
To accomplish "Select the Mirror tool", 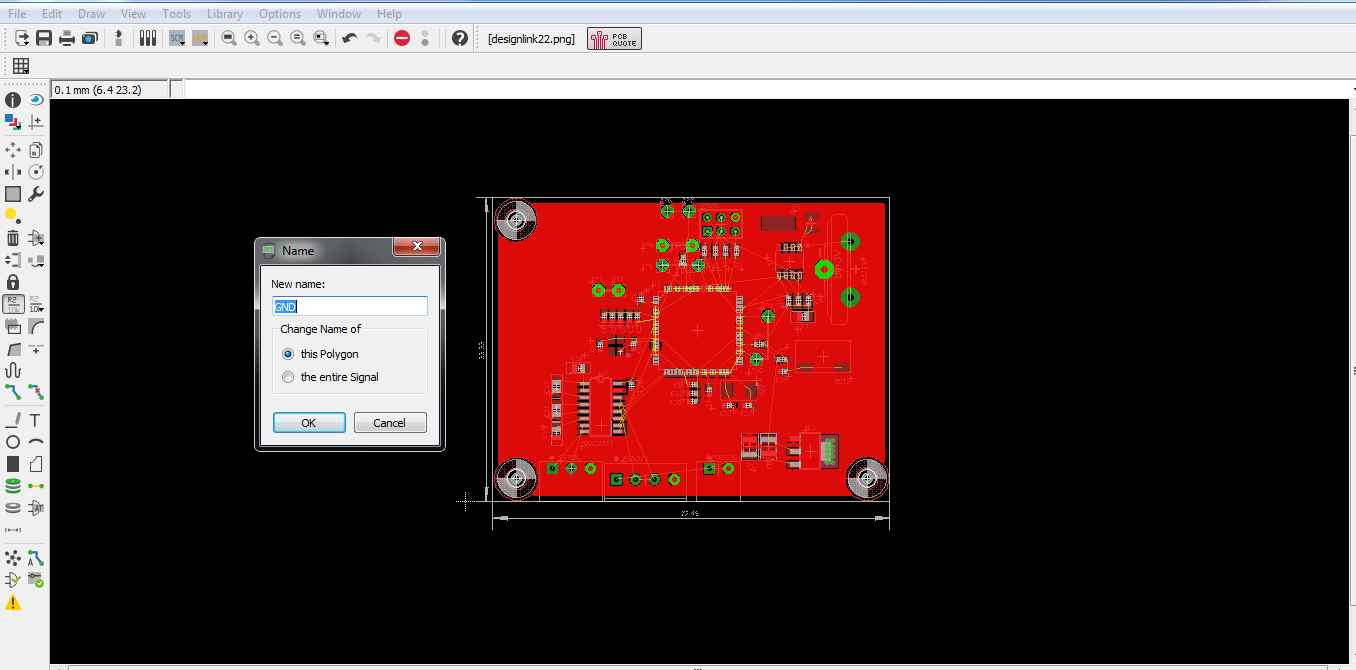I will pos(13,172).
